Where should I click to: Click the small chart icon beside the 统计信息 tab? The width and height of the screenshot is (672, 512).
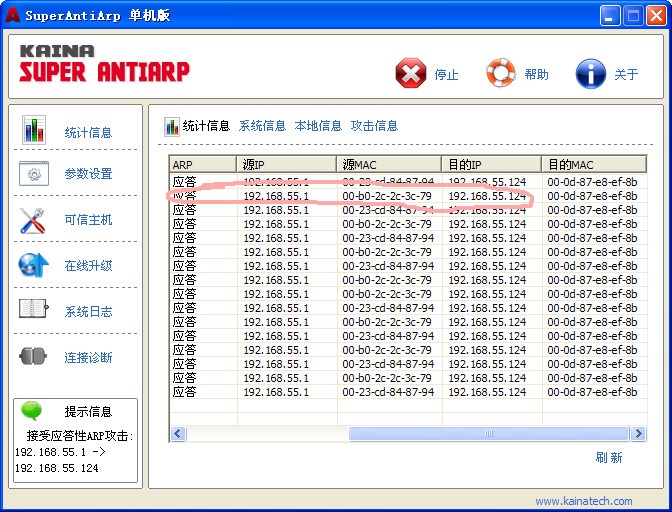(x=172, y=126)
